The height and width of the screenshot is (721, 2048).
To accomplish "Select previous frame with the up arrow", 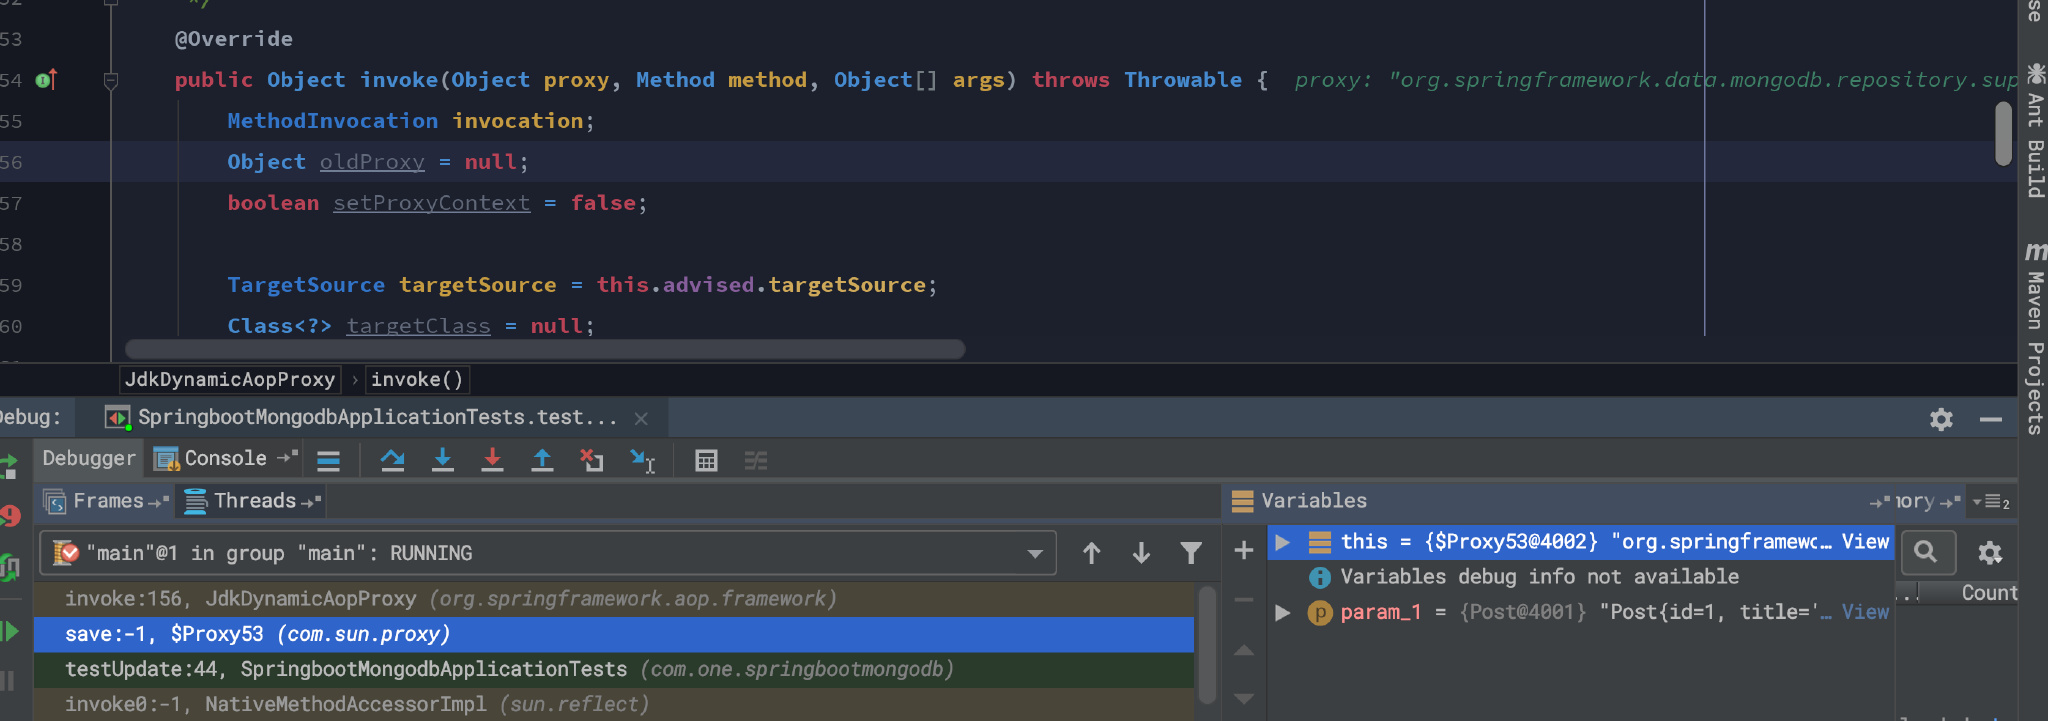I will tap(1091, 553).
